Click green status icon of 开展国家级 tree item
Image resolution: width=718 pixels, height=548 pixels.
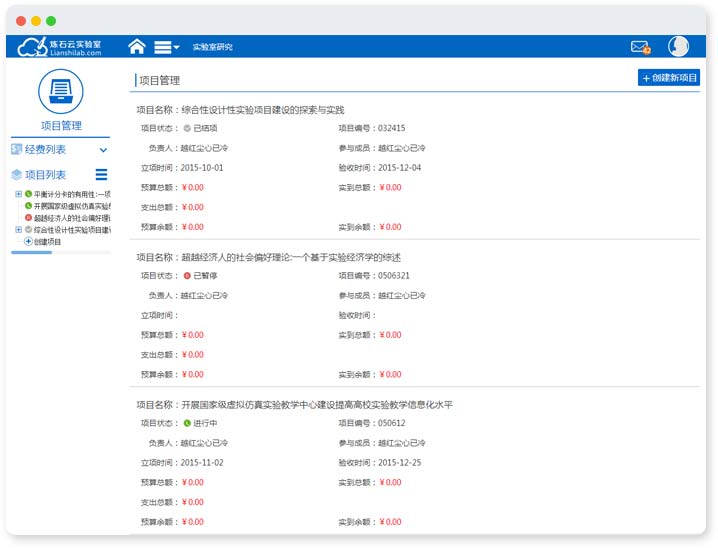point(28,206)
